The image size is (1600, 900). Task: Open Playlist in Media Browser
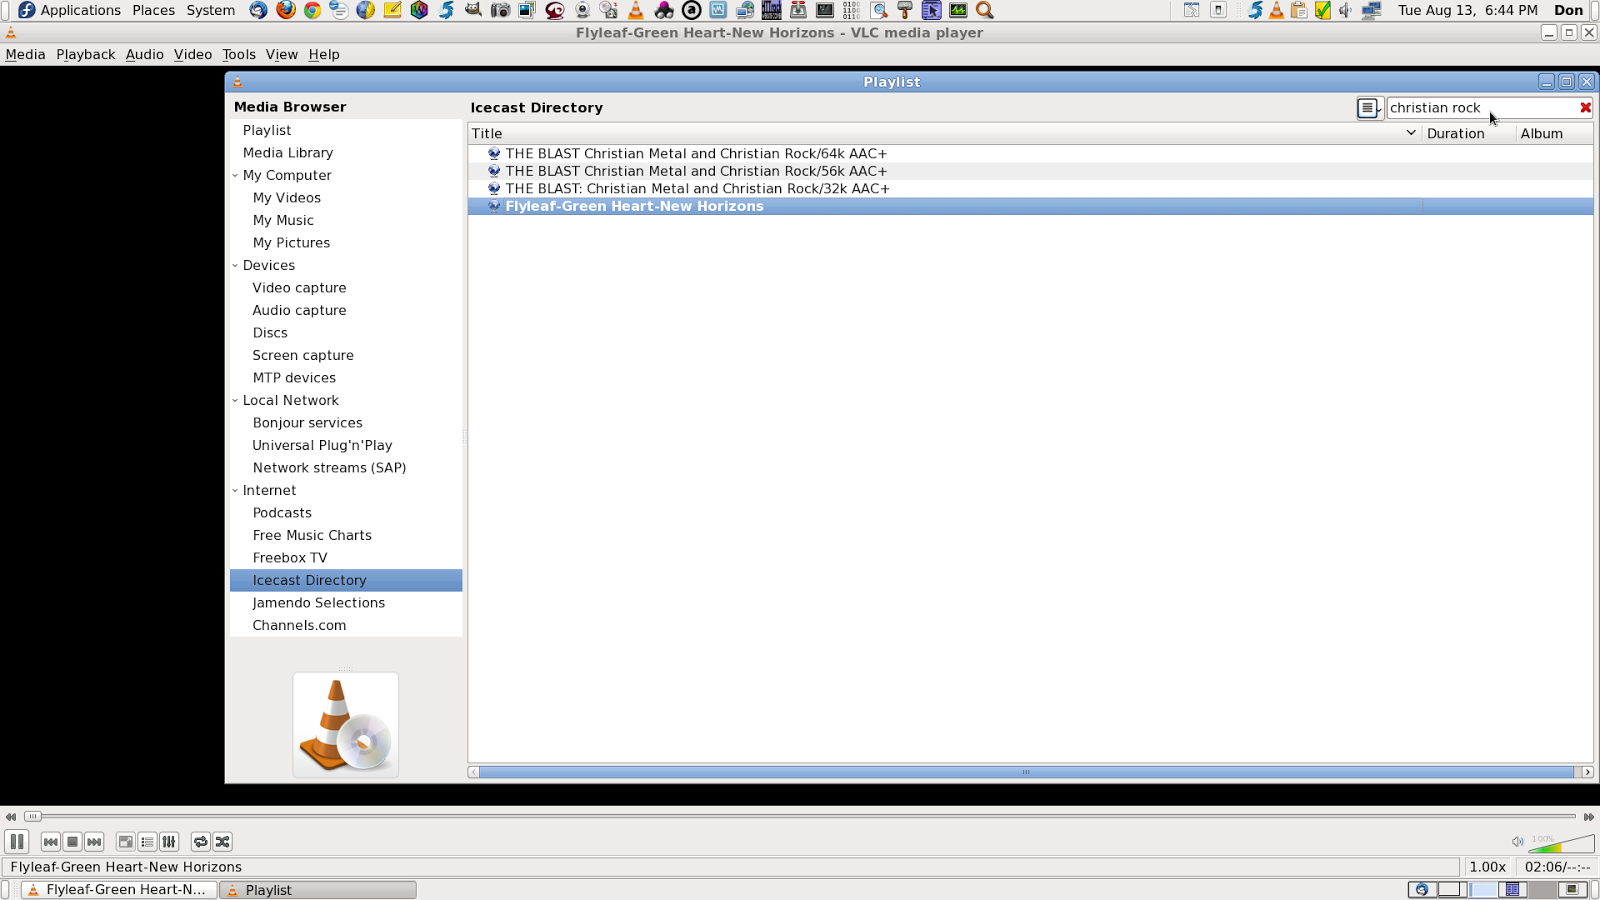[267, 131]
